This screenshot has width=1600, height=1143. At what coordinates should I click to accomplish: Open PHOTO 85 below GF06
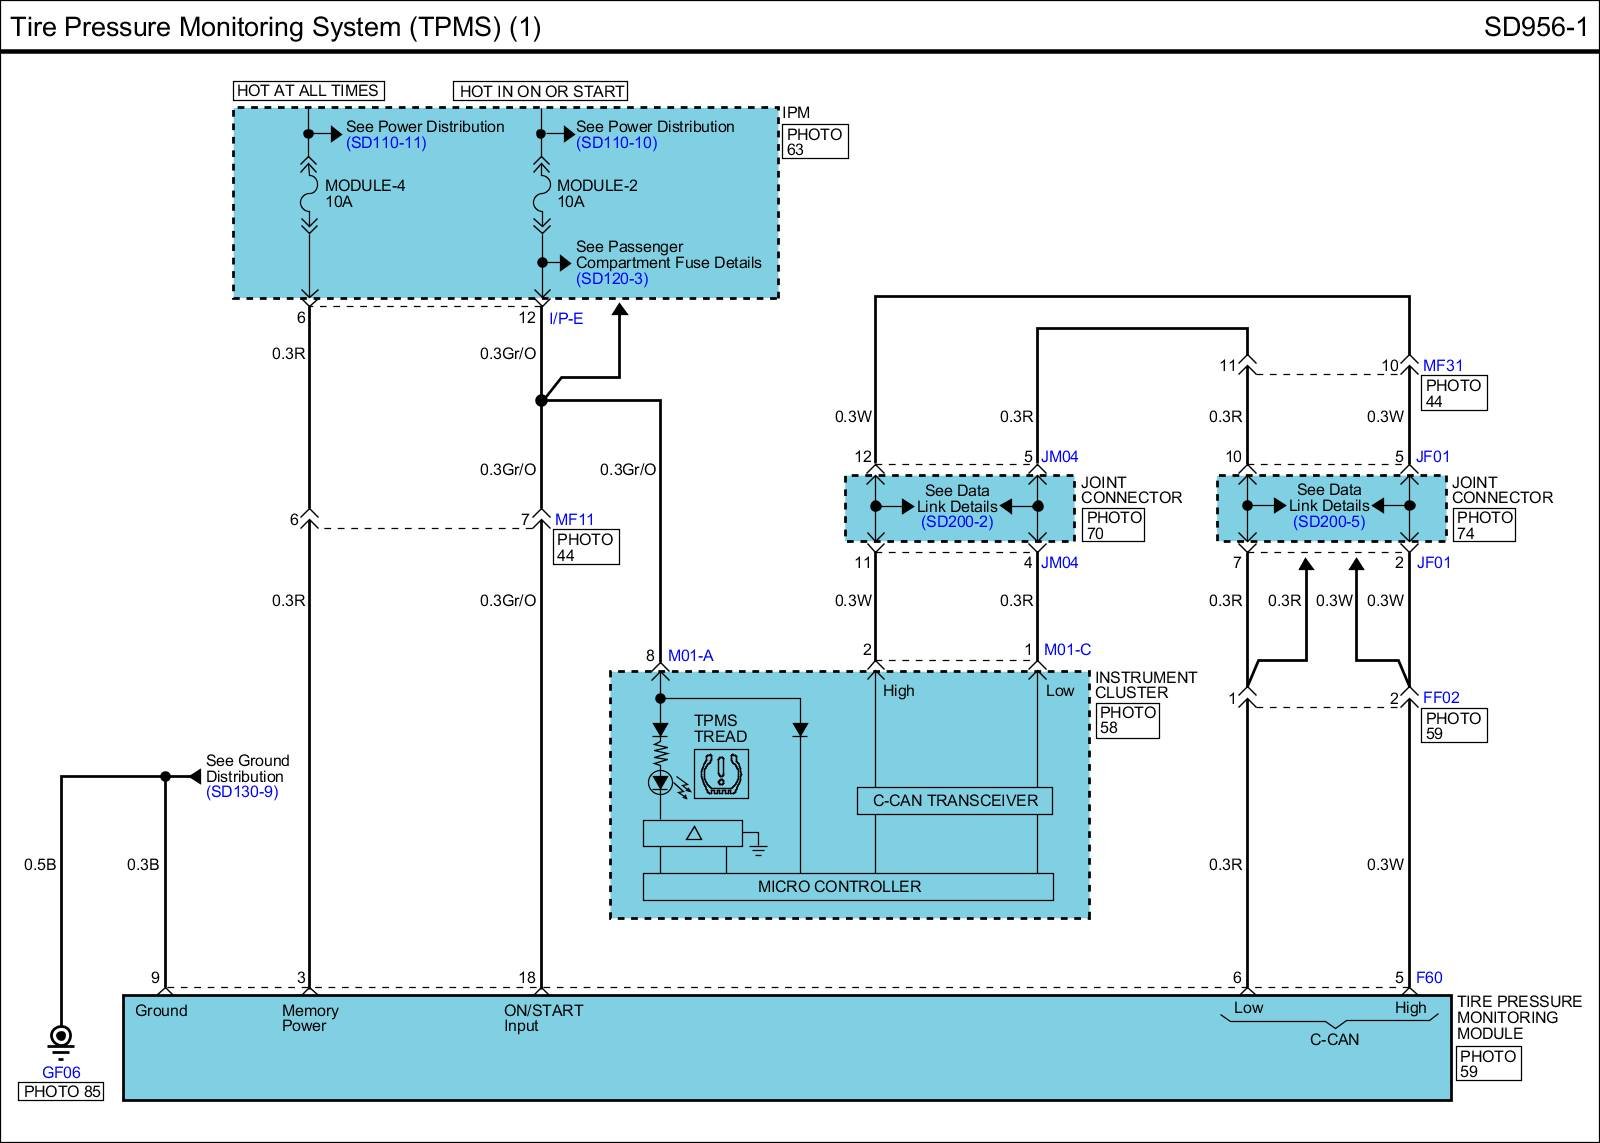pyautogui.click(x=62, y=1091)
